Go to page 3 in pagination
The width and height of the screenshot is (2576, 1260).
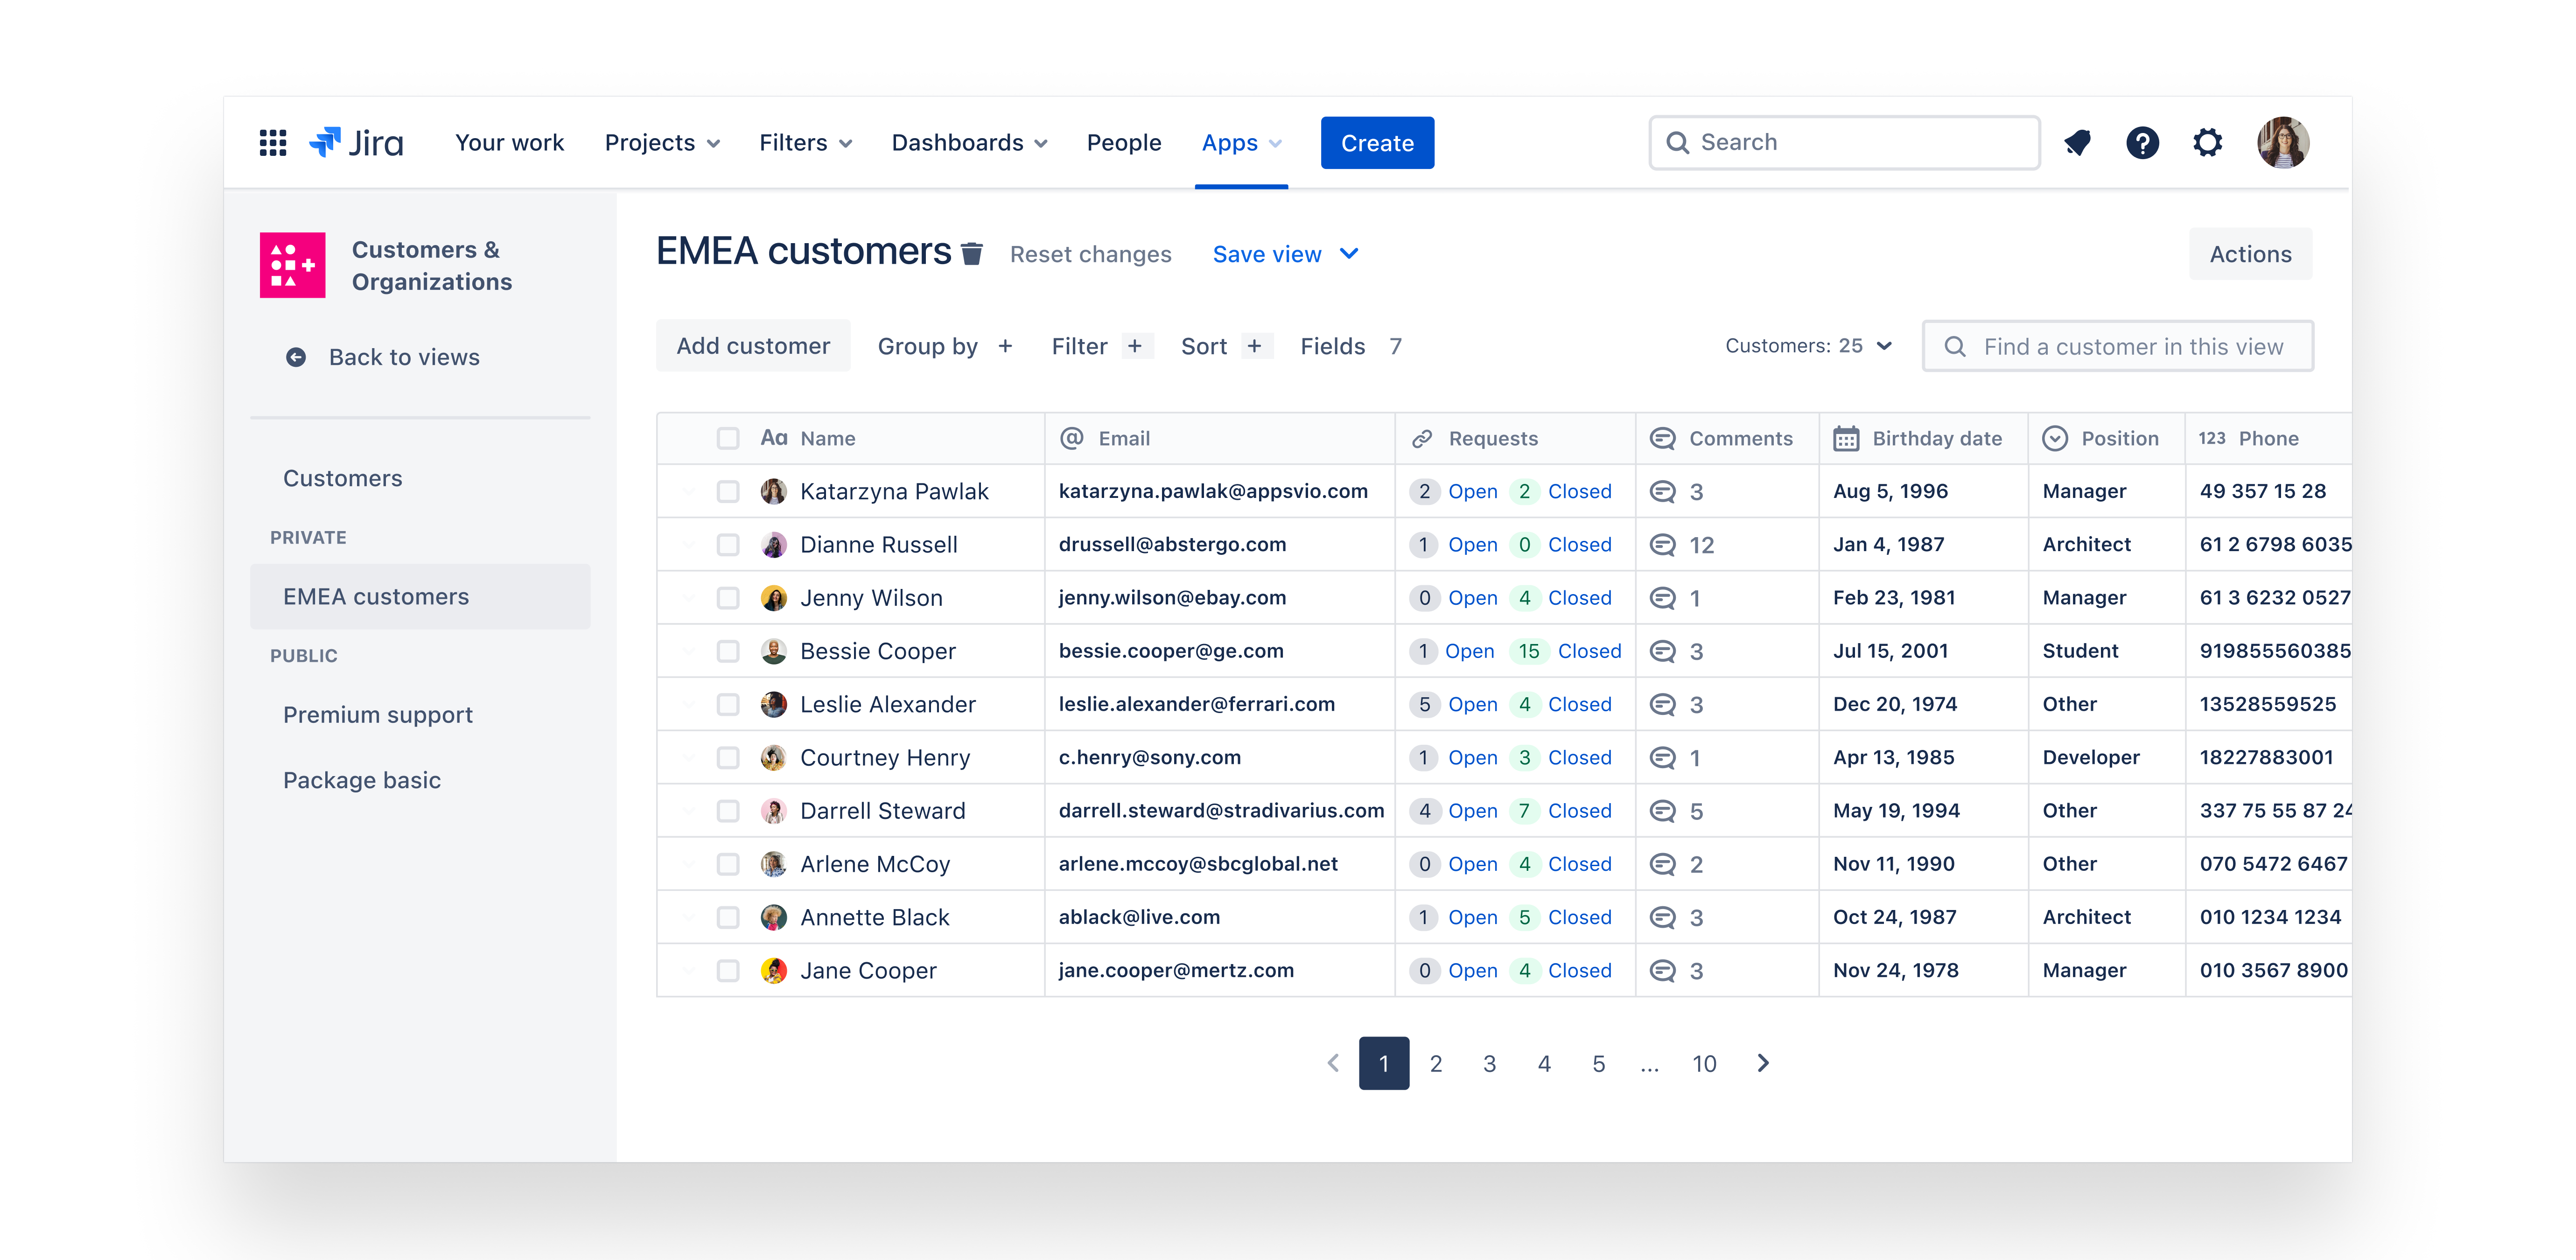point(1489,1063)
